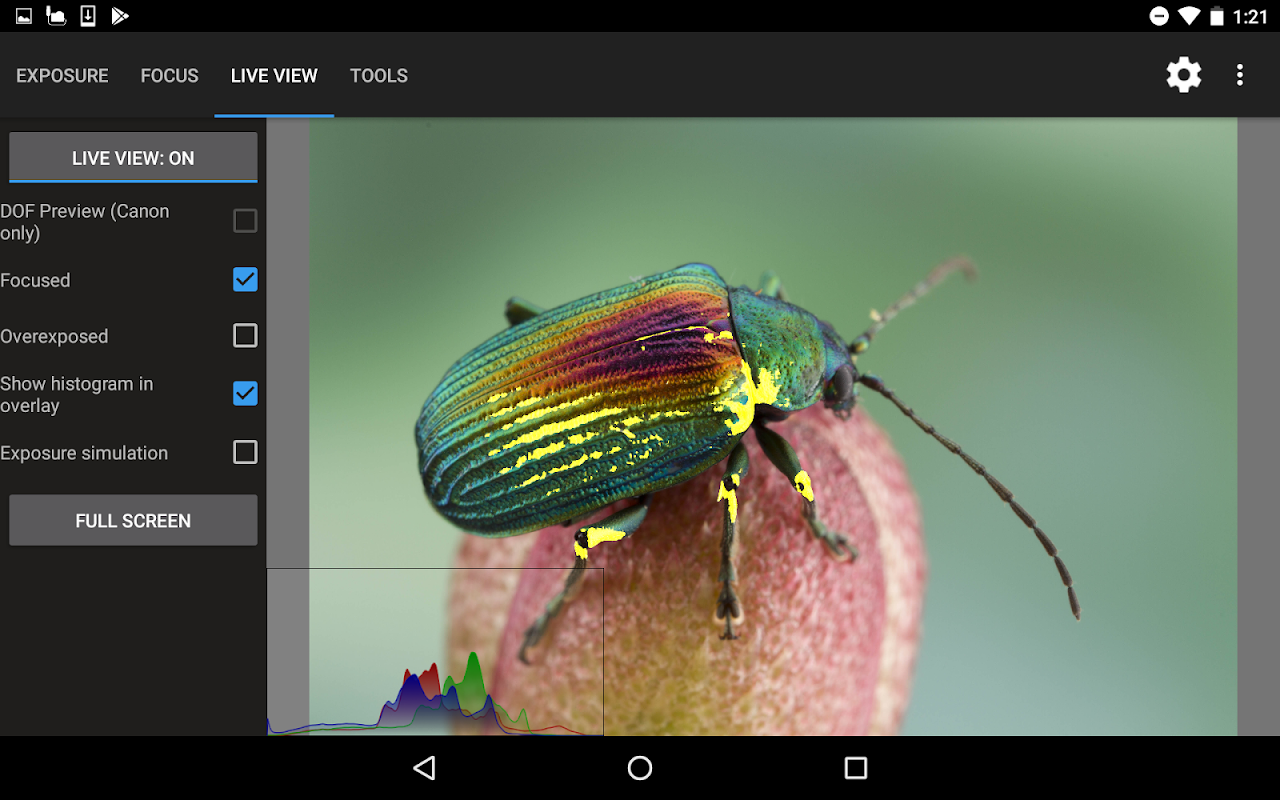
Task: Tap the recent apps square icon
Action: pos(855,767)
